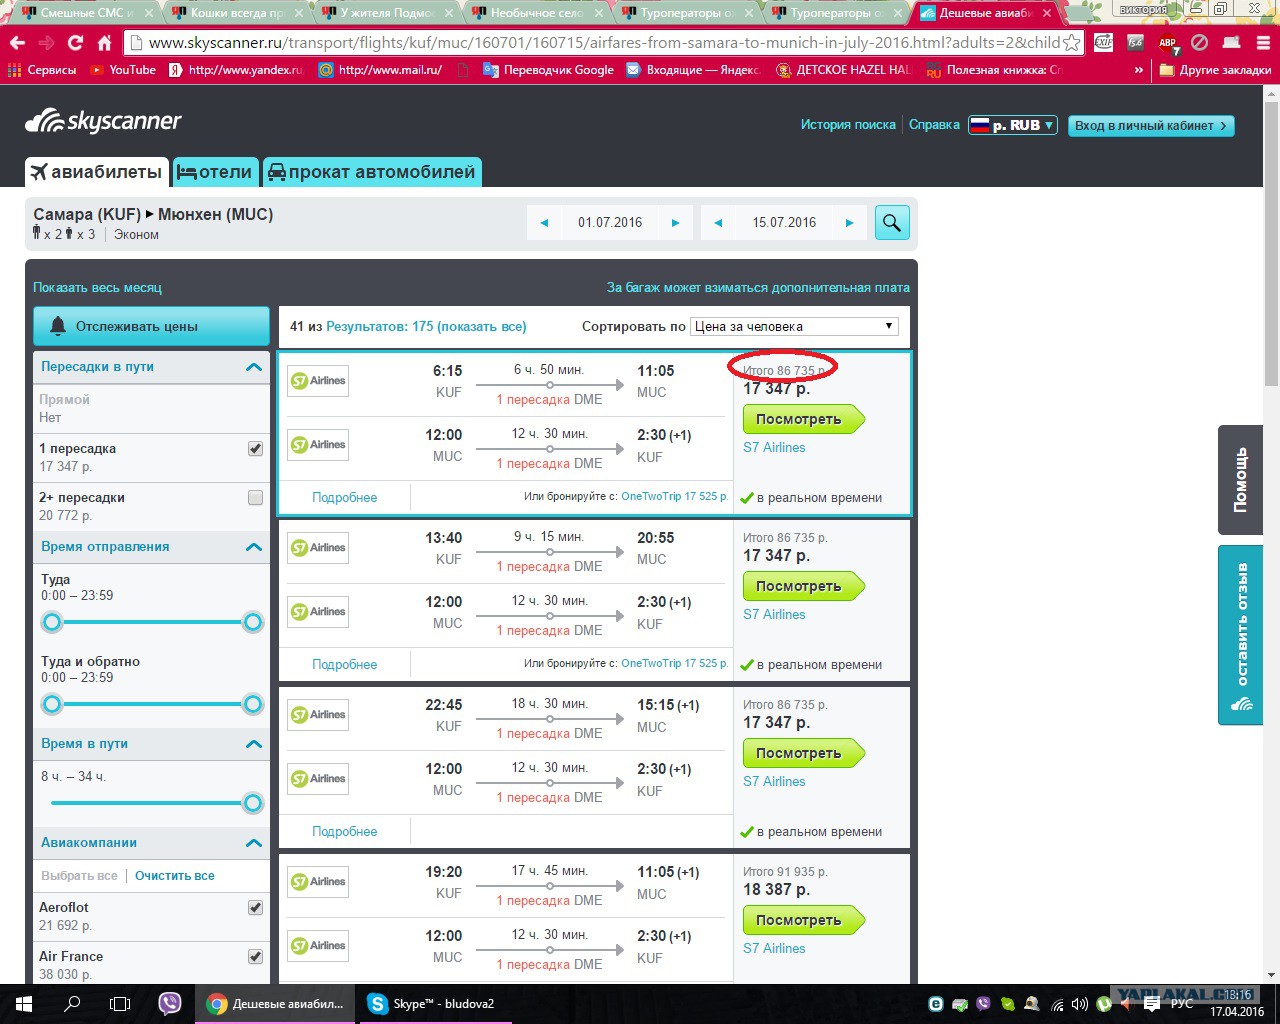
Task: Click Очистить все airlines link
Action: [175, 876]
